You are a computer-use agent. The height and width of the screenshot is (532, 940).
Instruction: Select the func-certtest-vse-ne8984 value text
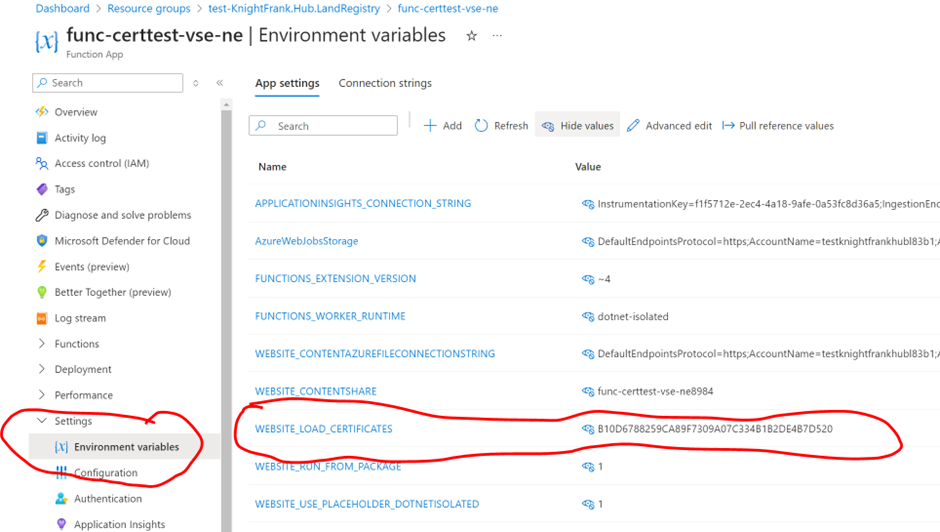point(656,391)
